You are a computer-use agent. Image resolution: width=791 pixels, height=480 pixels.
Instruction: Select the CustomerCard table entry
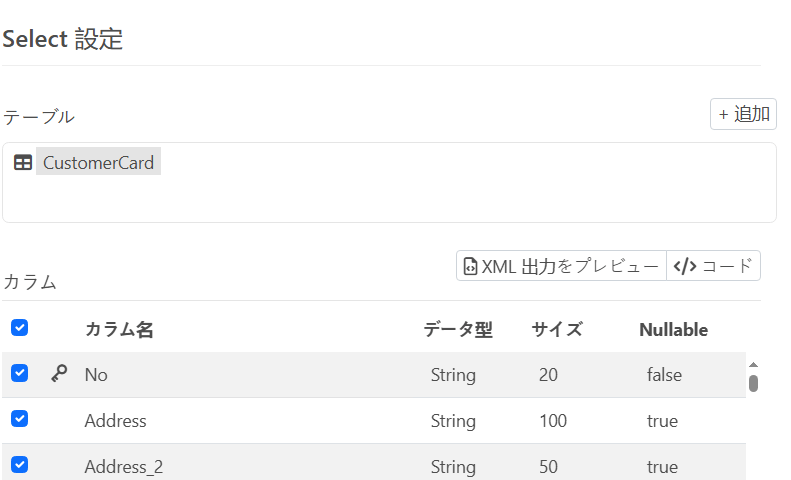point(98,162)
